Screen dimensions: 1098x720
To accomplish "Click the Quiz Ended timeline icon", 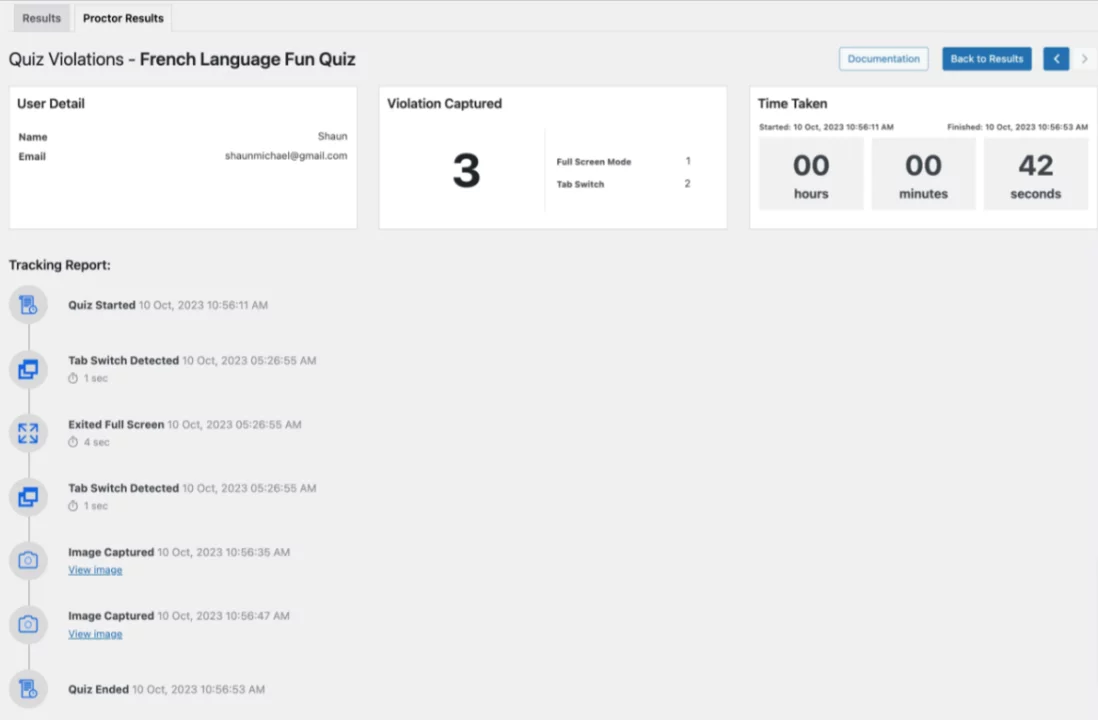I will [x=28, y=689].
